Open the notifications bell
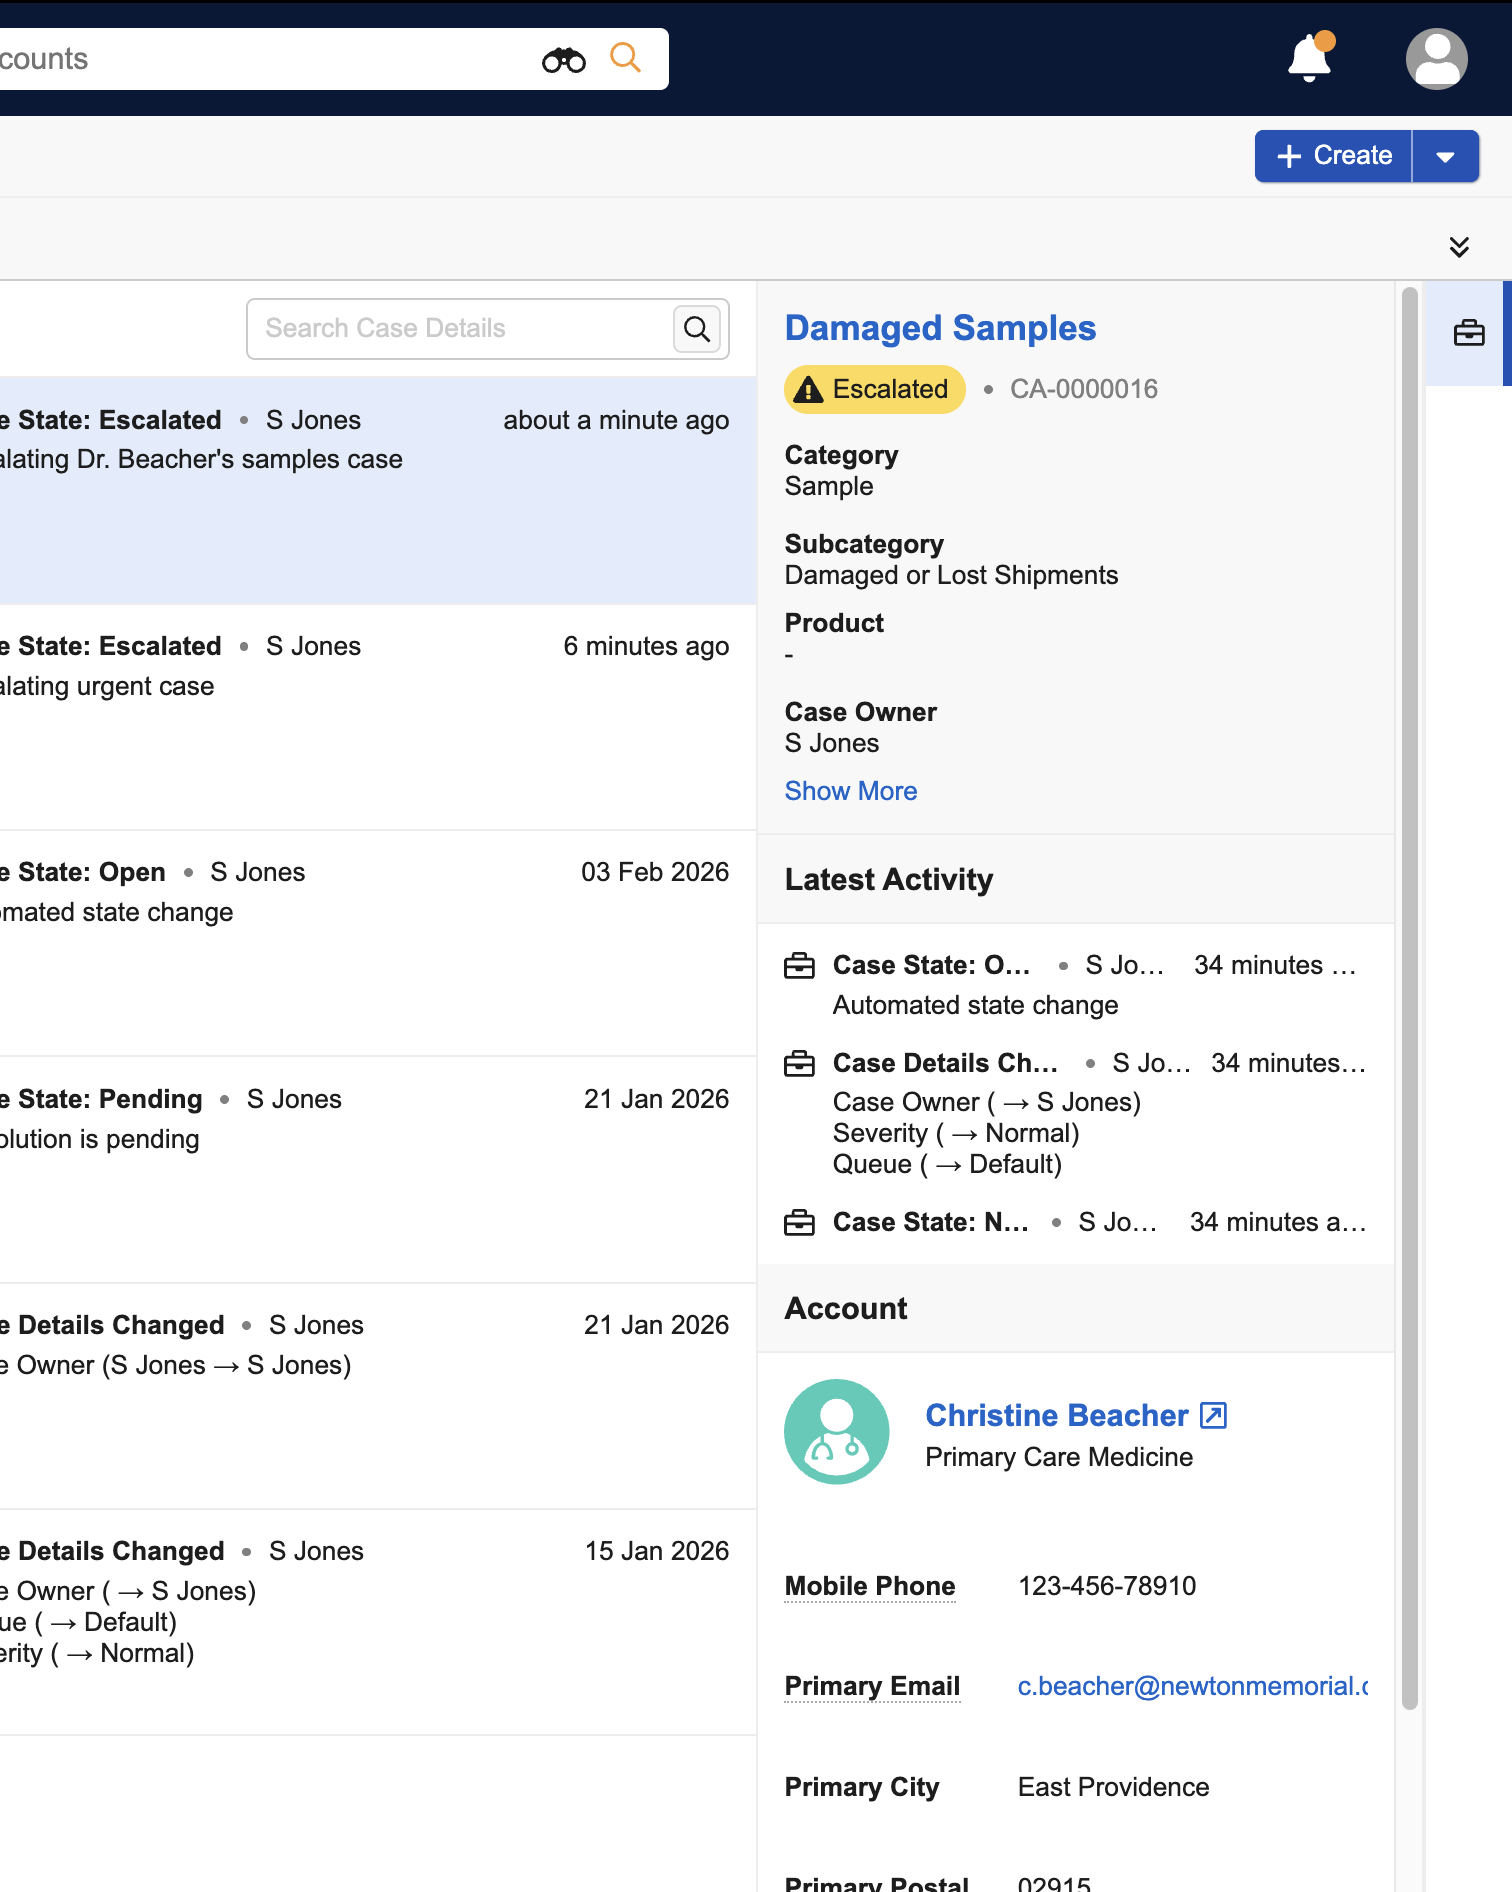Viewport: 1512px width, 1892px height. 1309,59
